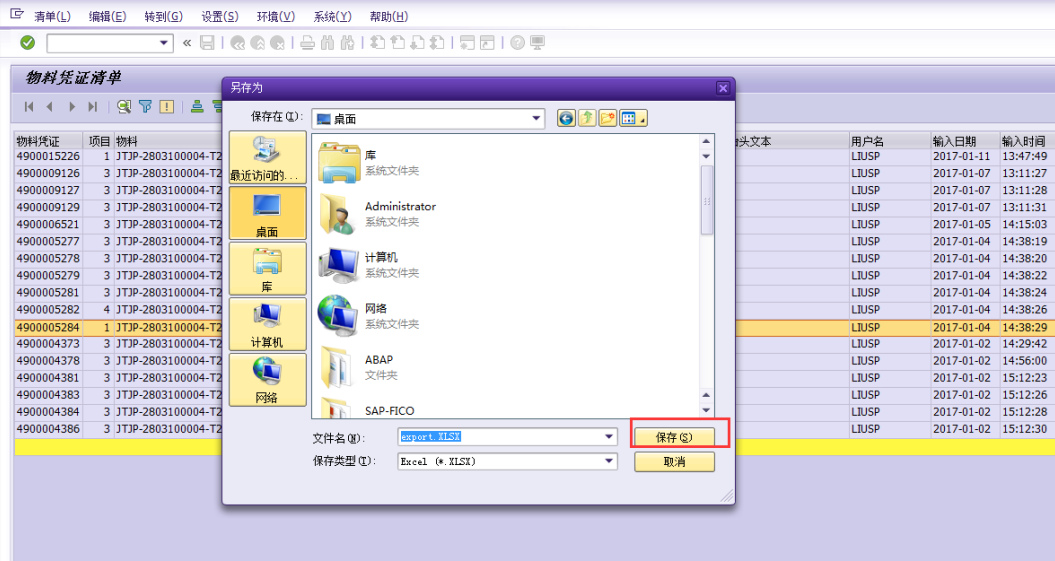Click the Find Next binoculars-plus icon
Image resolution: width=1055 pixels, height=561 pixels.
tap(347, 43)
